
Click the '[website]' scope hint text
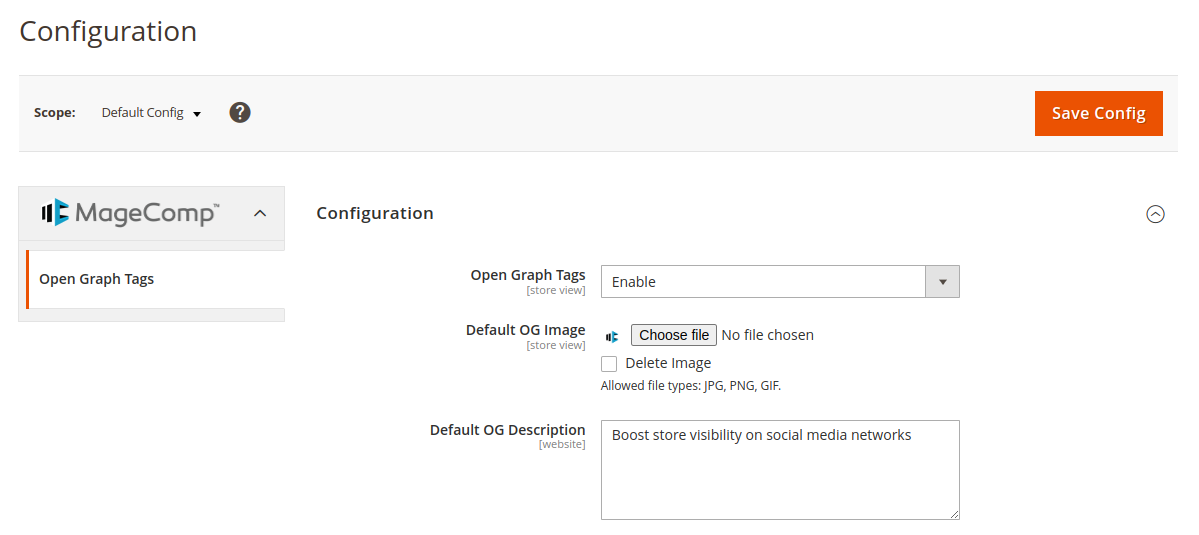562,444
